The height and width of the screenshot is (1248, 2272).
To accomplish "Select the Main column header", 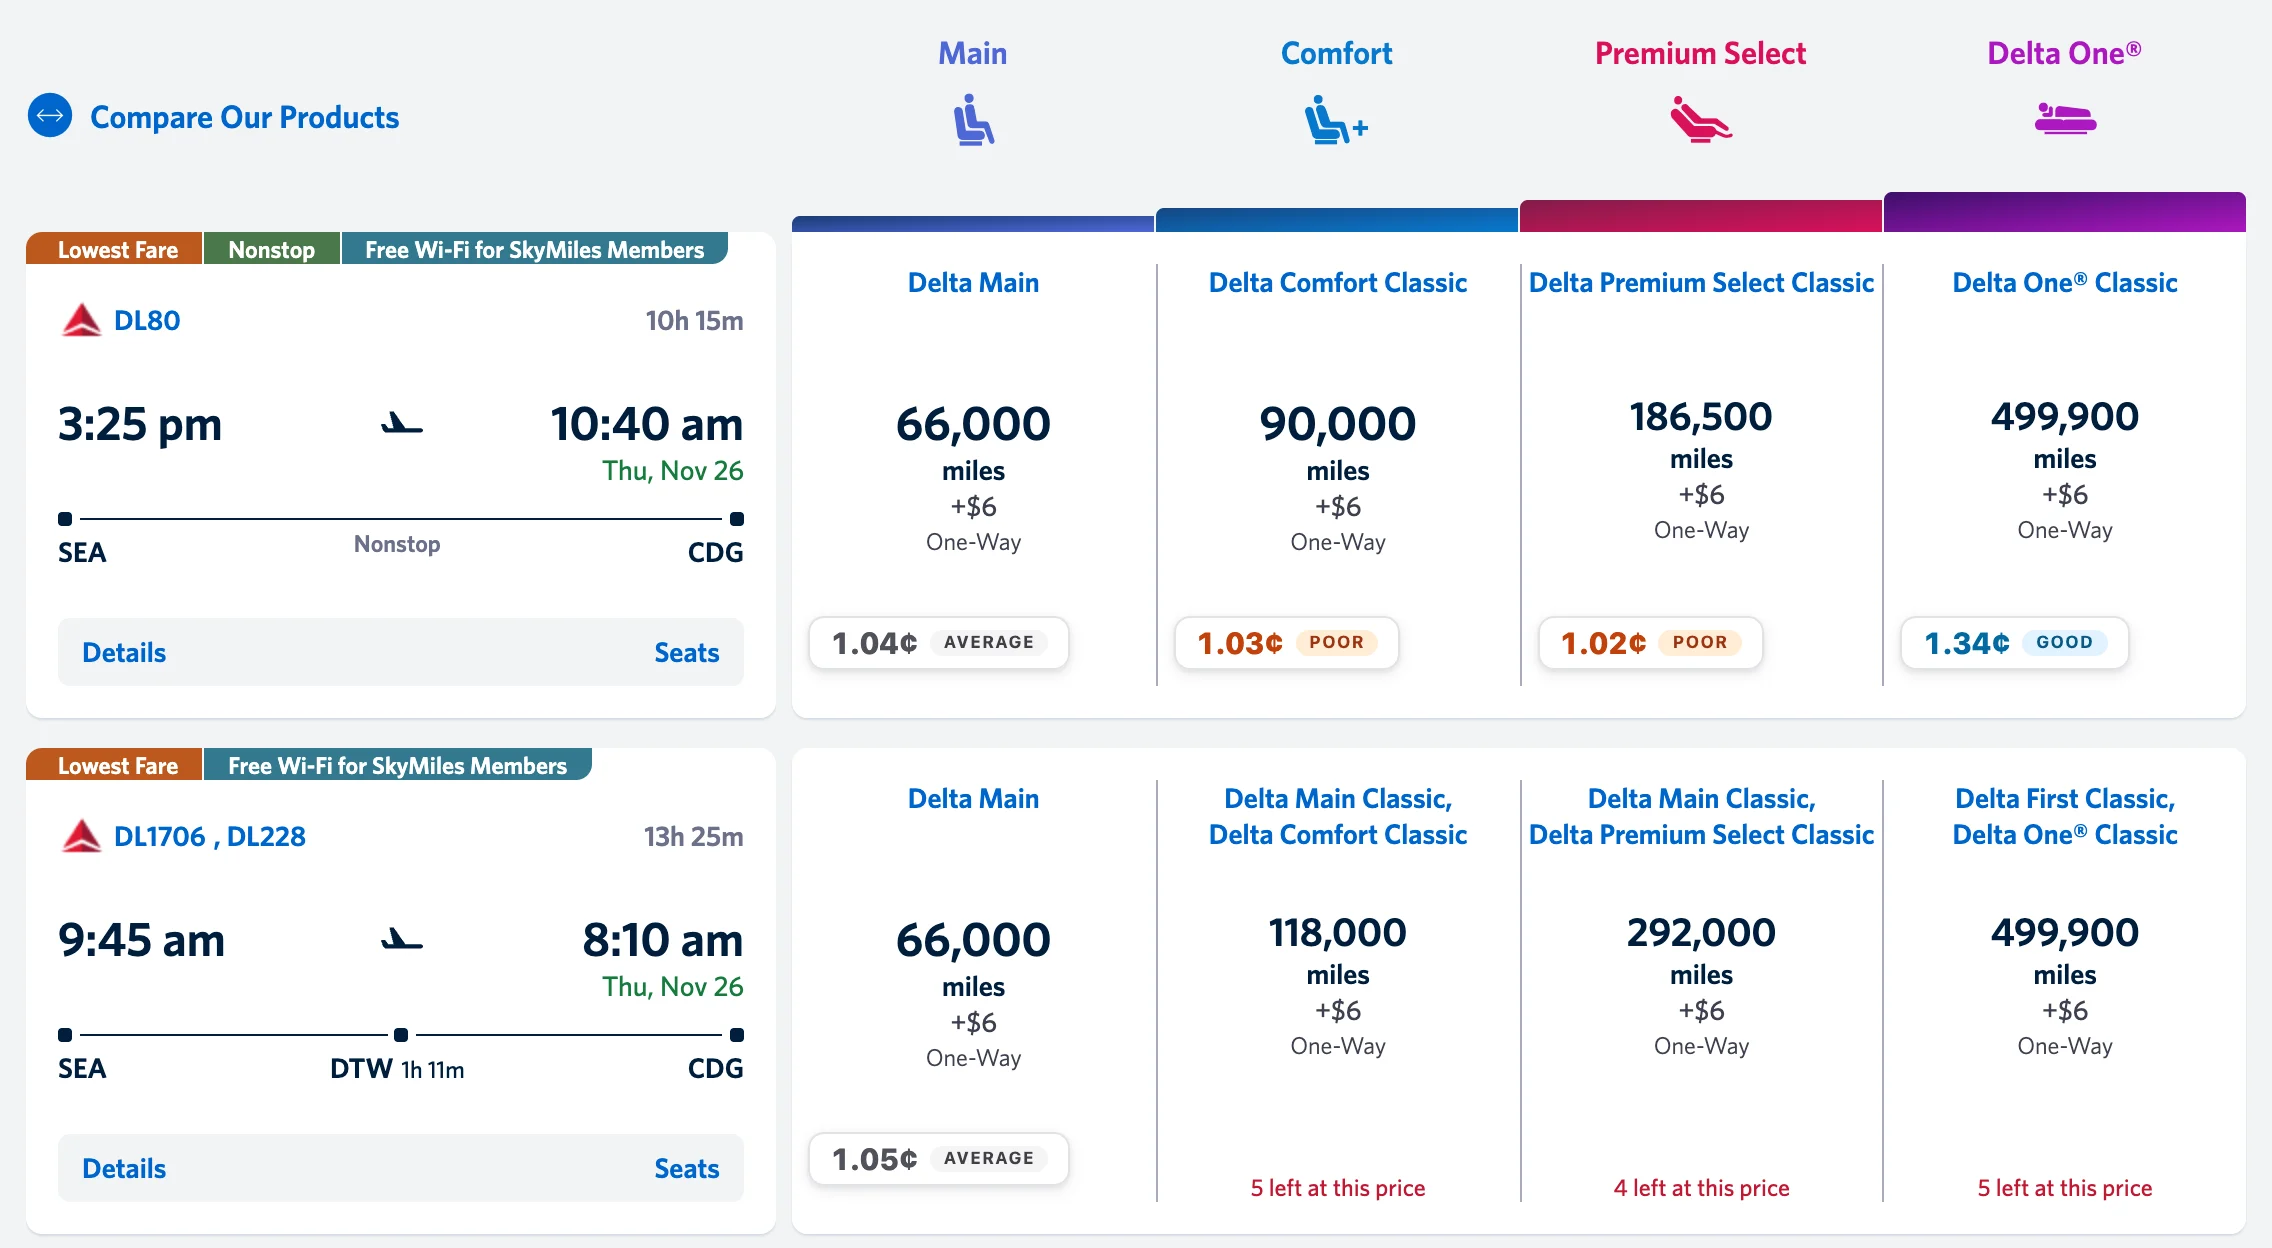I will [x=973, y=53].
